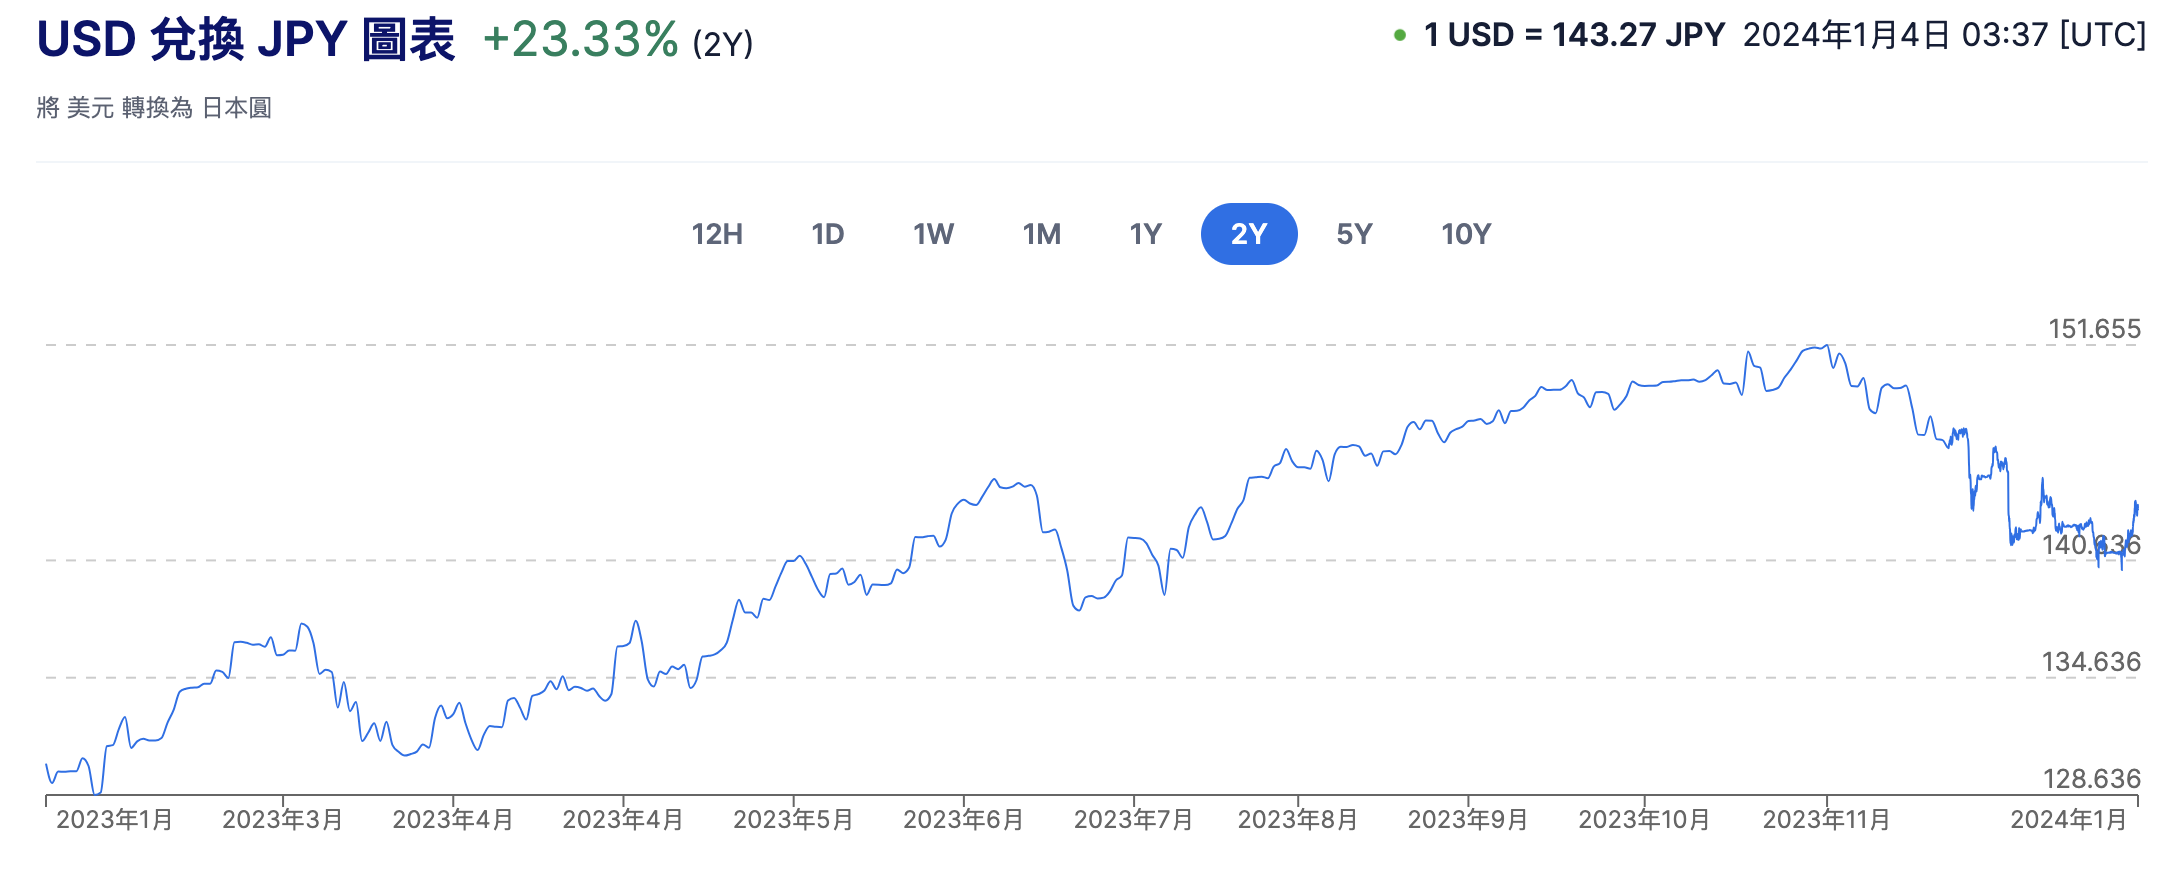
Task: Click the +23.33% change figure
Action: (580, 40)
